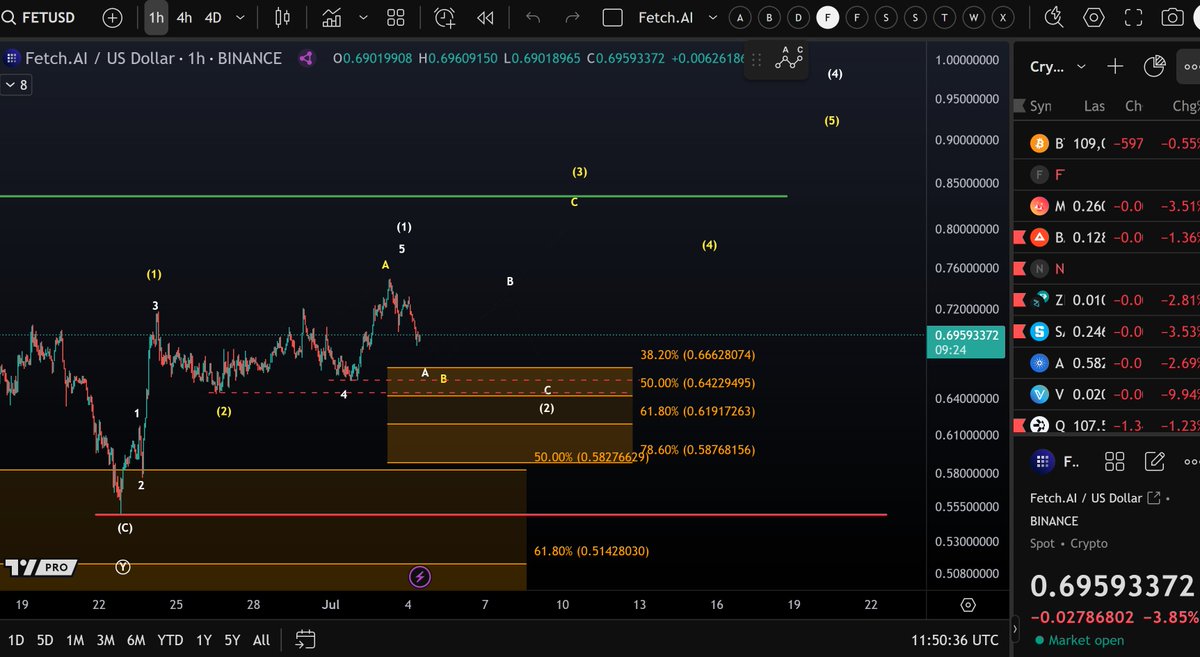The height and width of the screenshot is (657, 1200).
Task: Click the purple share icon beside BINANCE
Action: [x=306, y=59]
